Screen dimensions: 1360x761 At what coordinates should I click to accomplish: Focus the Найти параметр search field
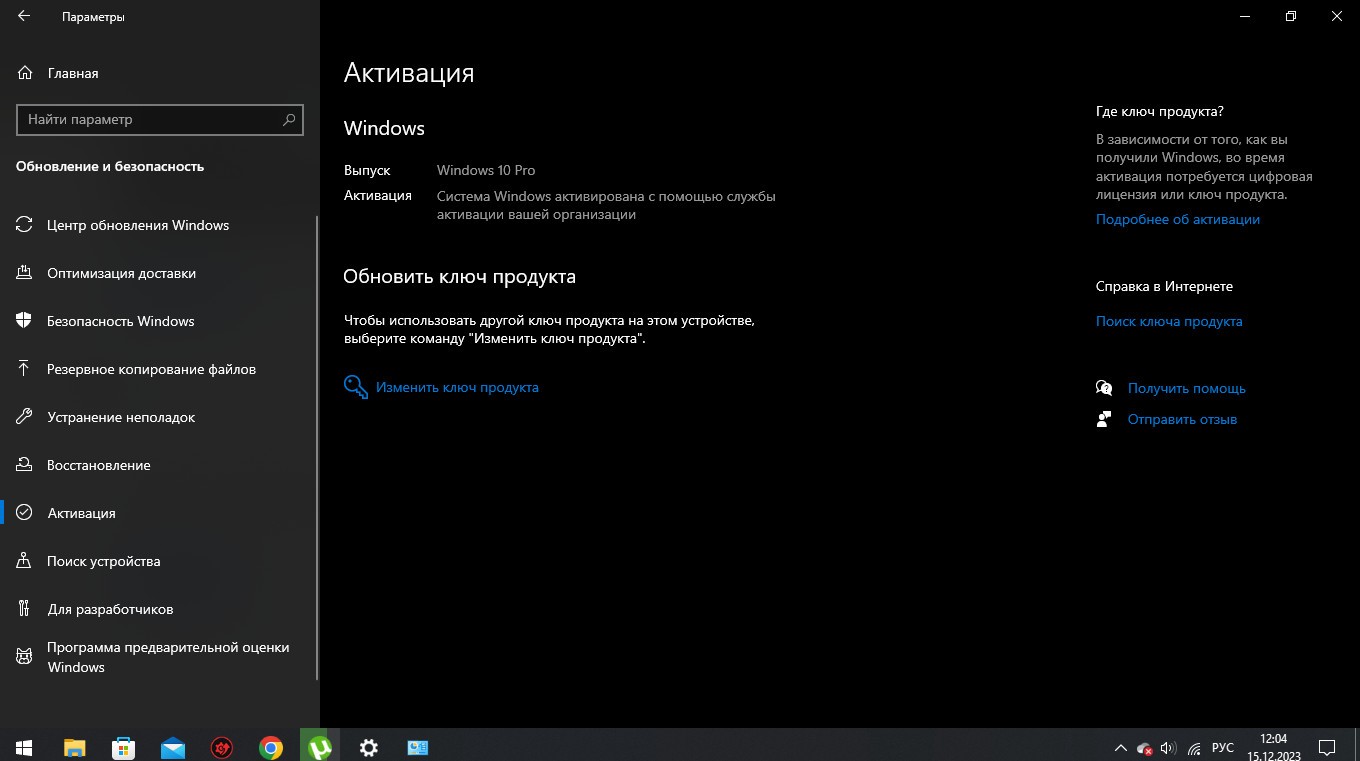coord(160,119)
